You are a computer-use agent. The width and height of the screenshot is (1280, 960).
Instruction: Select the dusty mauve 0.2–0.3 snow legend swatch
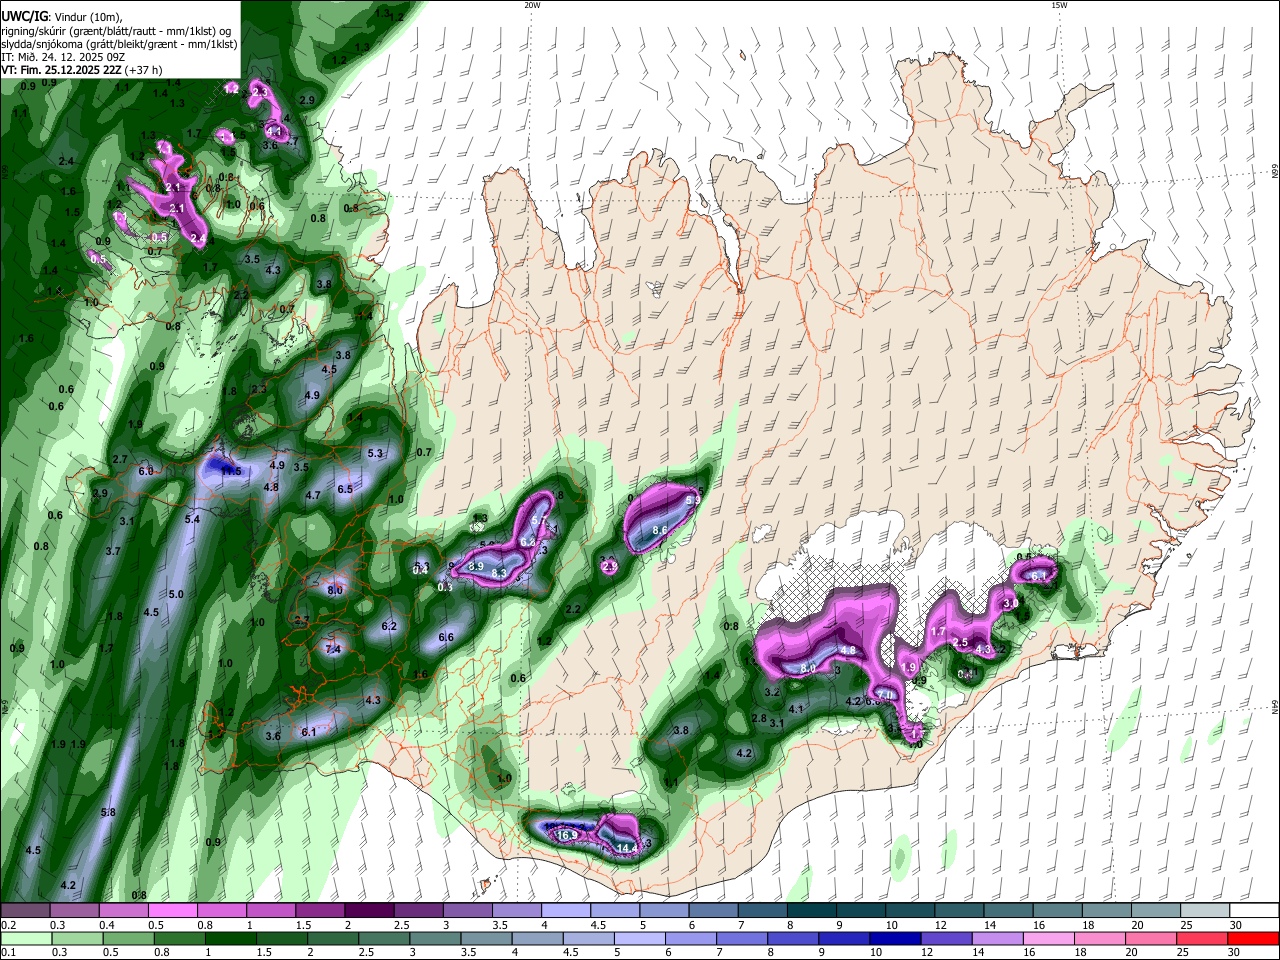(x=25, y=911)
